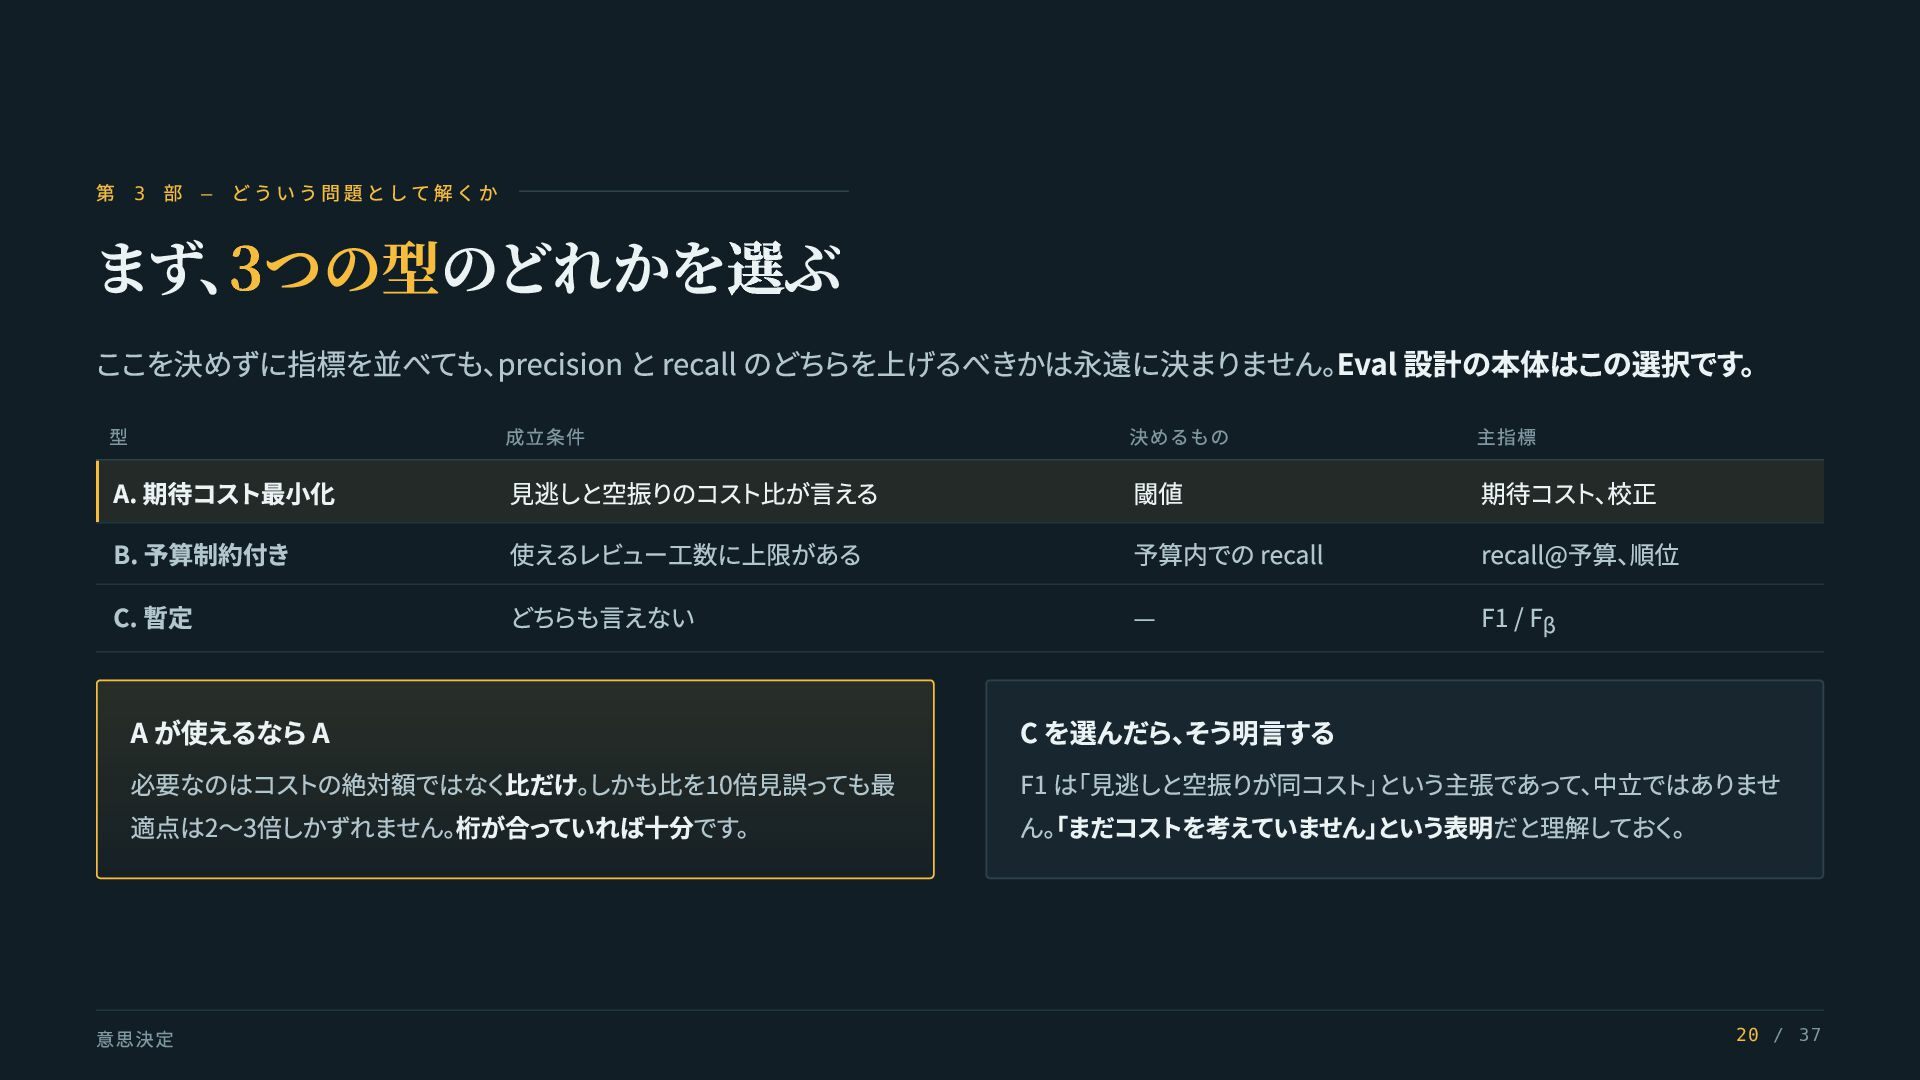Select row A. 期待コスト最小化
The height and width of the screenshot is (1080, 1920).
[x=960, y=492]
